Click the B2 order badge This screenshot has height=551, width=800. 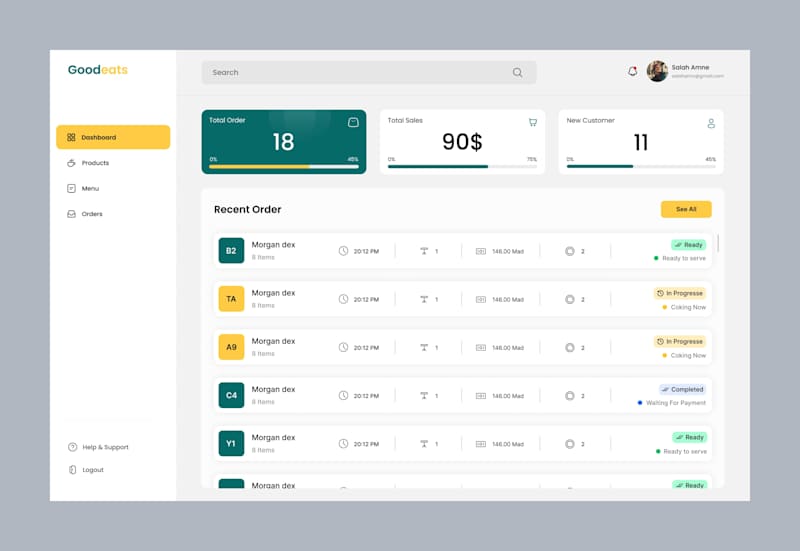click(x=231, y=251)
